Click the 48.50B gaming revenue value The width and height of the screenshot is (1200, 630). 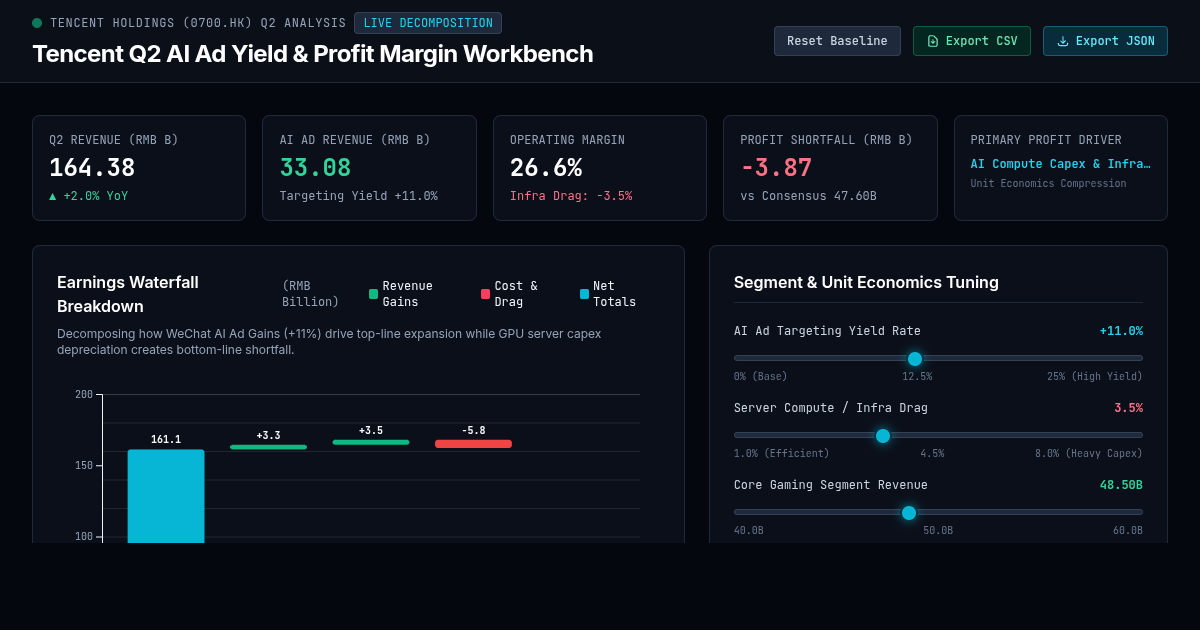click(x=1121, y=485)
